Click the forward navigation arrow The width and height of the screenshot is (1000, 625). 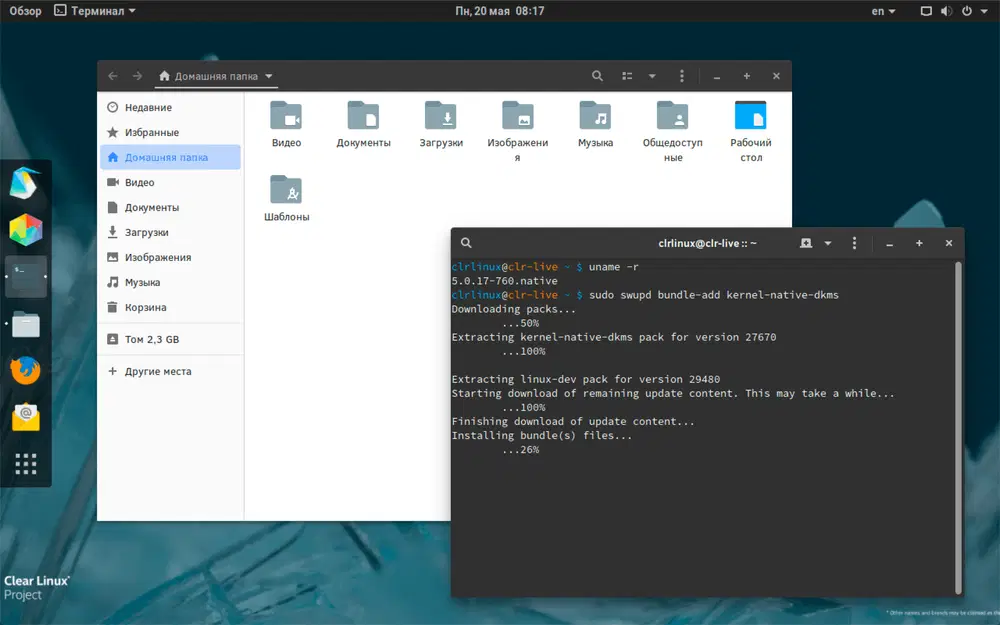(138, 76)
